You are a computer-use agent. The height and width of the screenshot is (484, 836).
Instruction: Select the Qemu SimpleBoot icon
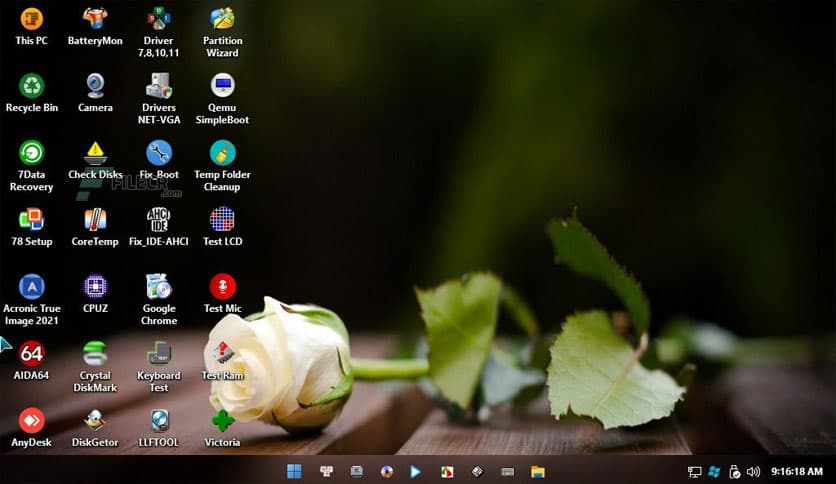tap(222, 86)
